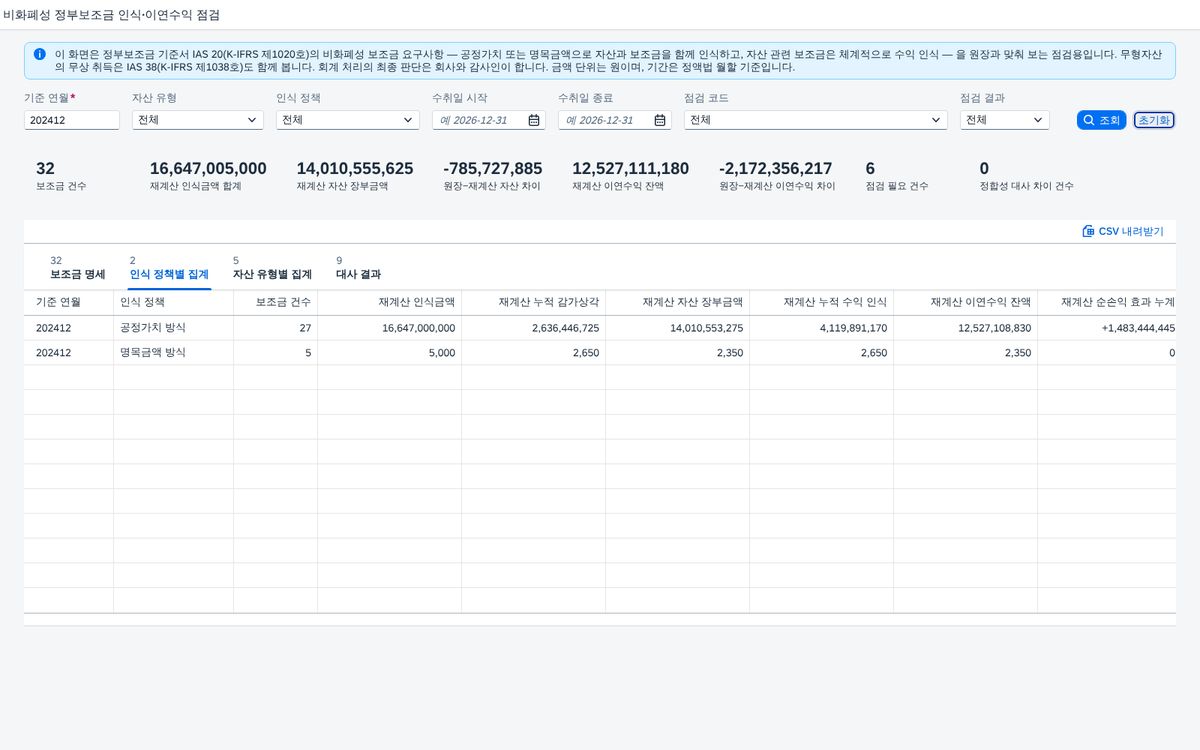The image size is (1200, 750).
Task: Focus the 기준 연월 input field
Action: pyautogui.click(x=72, y=120)
